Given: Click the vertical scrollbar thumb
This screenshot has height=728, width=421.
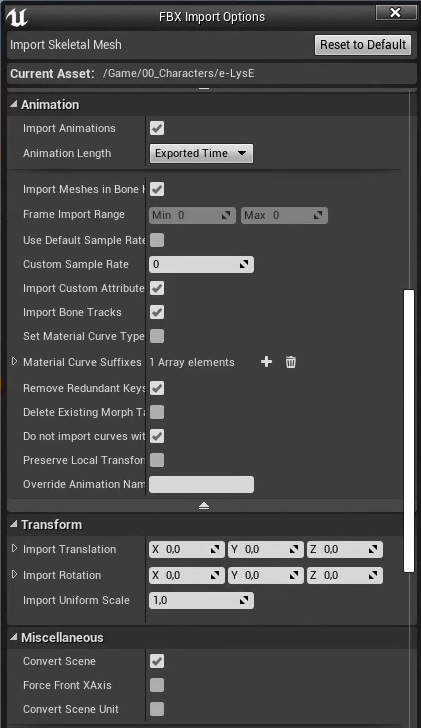Looking at the screenshot, I should tap(408, 431).
